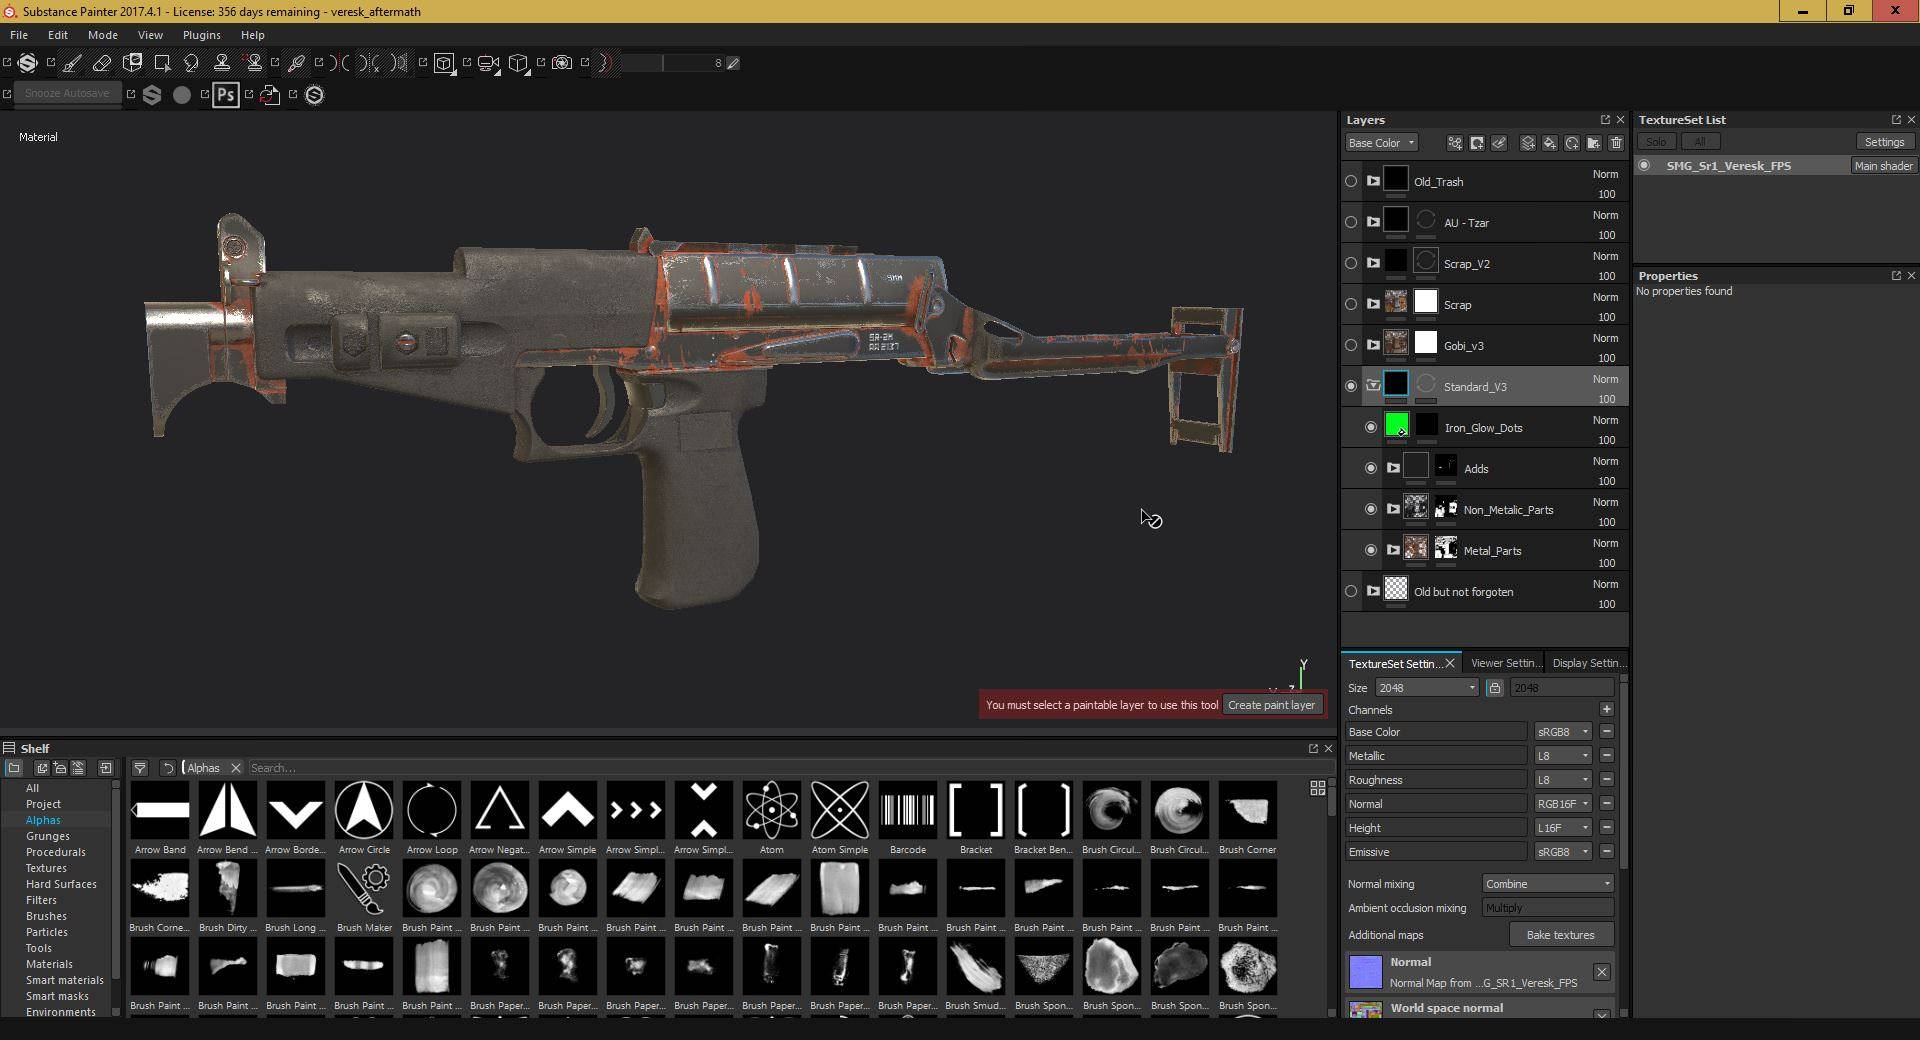Screen dimensions: 1920x1040
Task: Select the Material picker eyedropper tool
Action: point(296,63)
